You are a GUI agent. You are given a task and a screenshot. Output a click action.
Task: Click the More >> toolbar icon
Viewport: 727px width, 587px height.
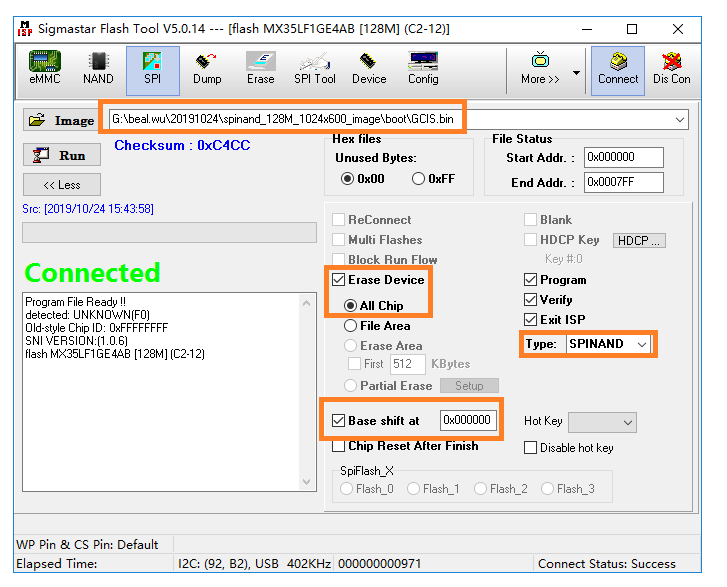click(x=540, y=69)
